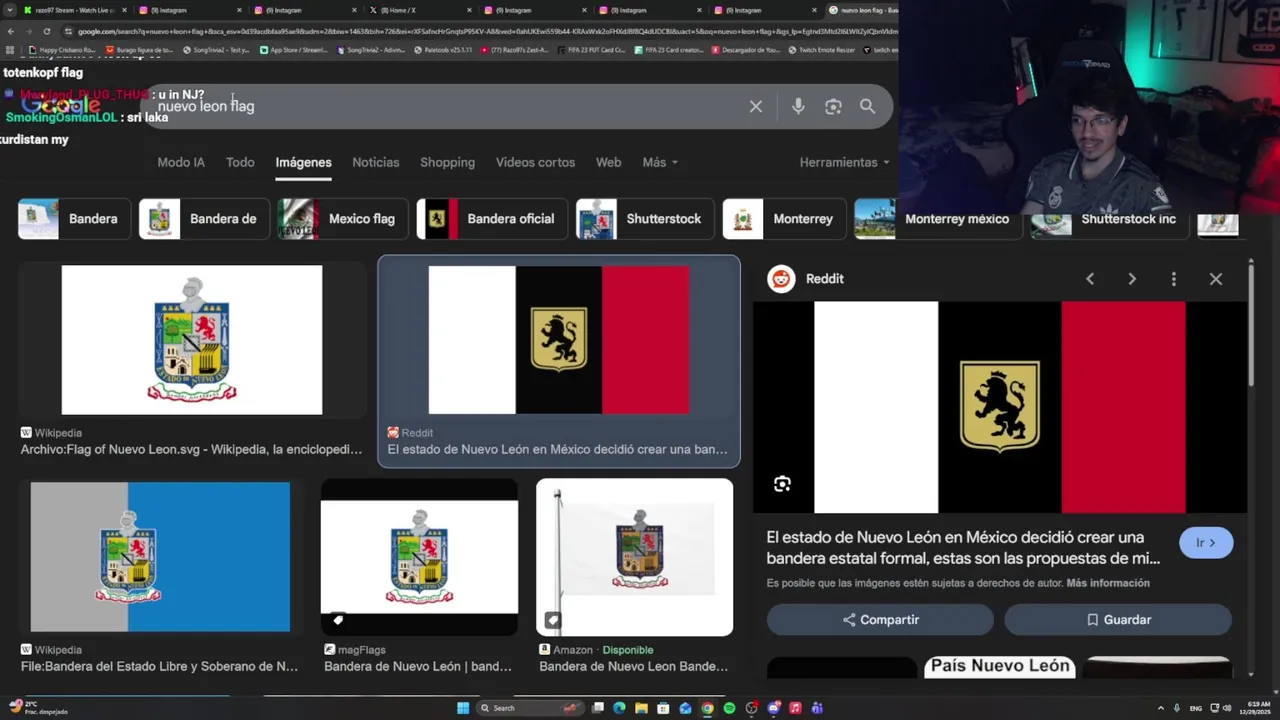This screenshot has height=720, width=1280.
Task: Open the three-dot options in preview panel
Action: tap(1174, 279)
